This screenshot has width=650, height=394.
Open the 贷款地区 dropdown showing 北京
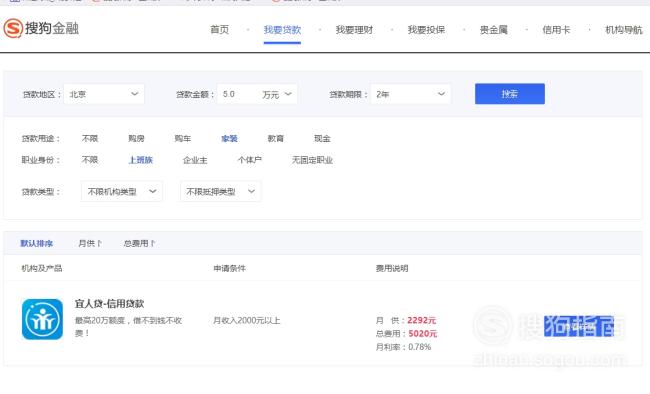point(104,94)
